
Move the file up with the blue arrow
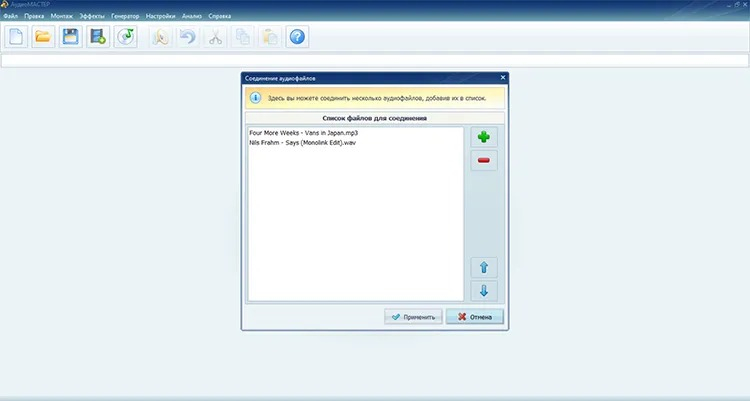484,267
